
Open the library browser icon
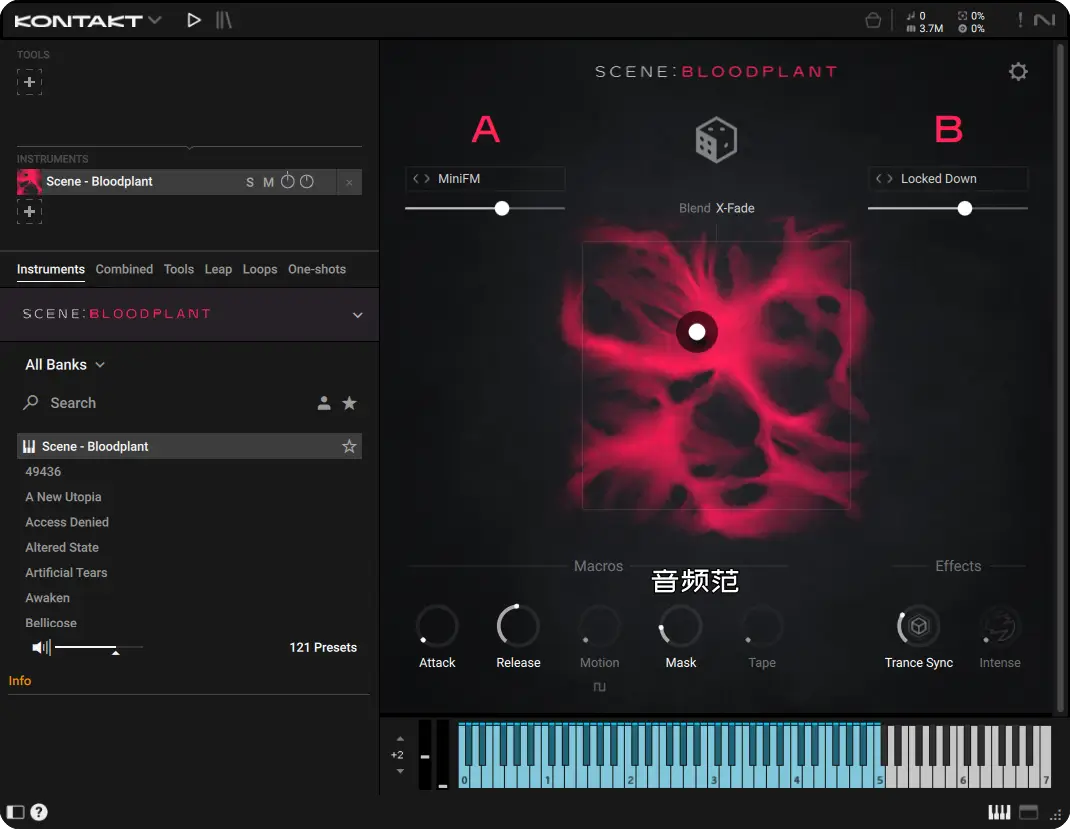pyautogui.click(x=224, y=20)
